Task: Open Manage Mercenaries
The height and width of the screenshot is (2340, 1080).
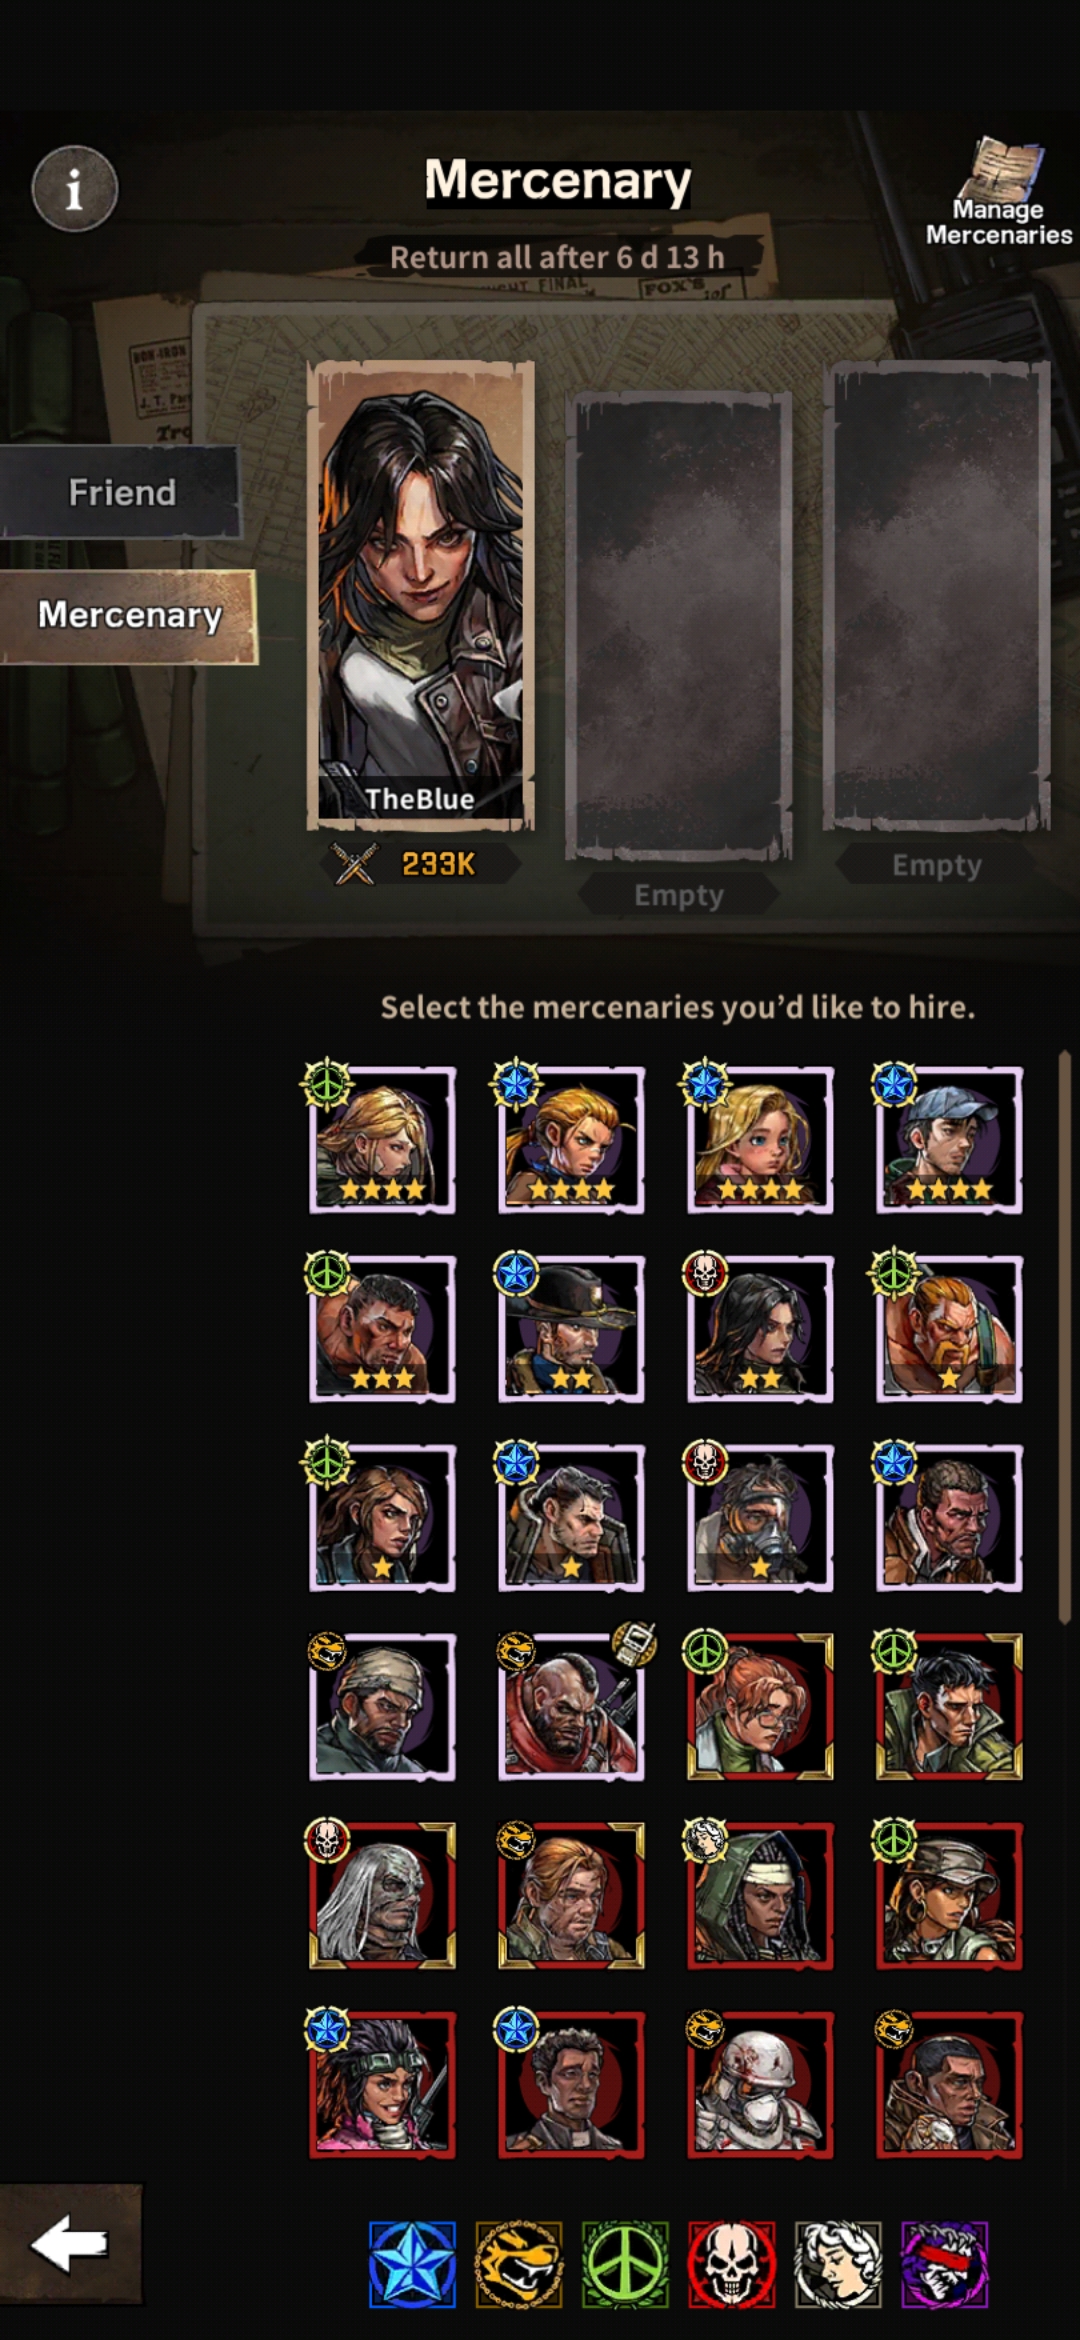Action: [x=998, y=193]
